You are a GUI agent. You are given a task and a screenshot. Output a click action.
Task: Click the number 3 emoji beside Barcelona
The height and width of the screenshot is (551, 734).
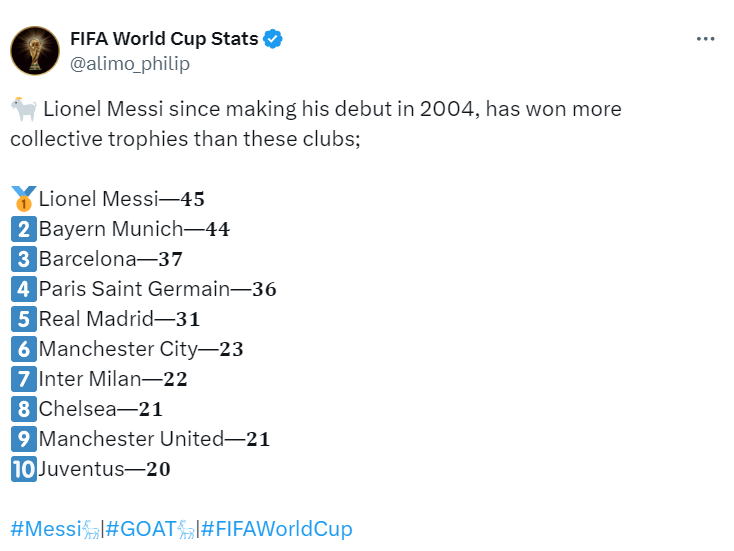[x=23, y=259]
